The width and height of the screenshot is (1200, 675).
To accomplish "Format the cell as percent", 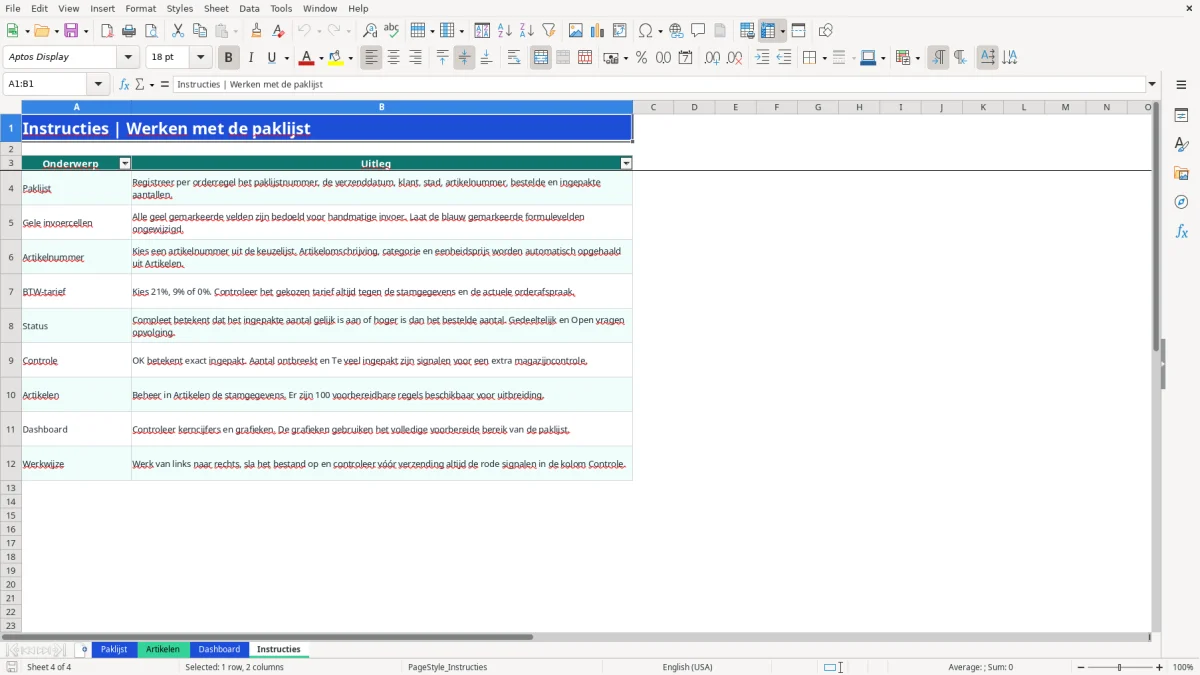I will (x=641, y=58).
